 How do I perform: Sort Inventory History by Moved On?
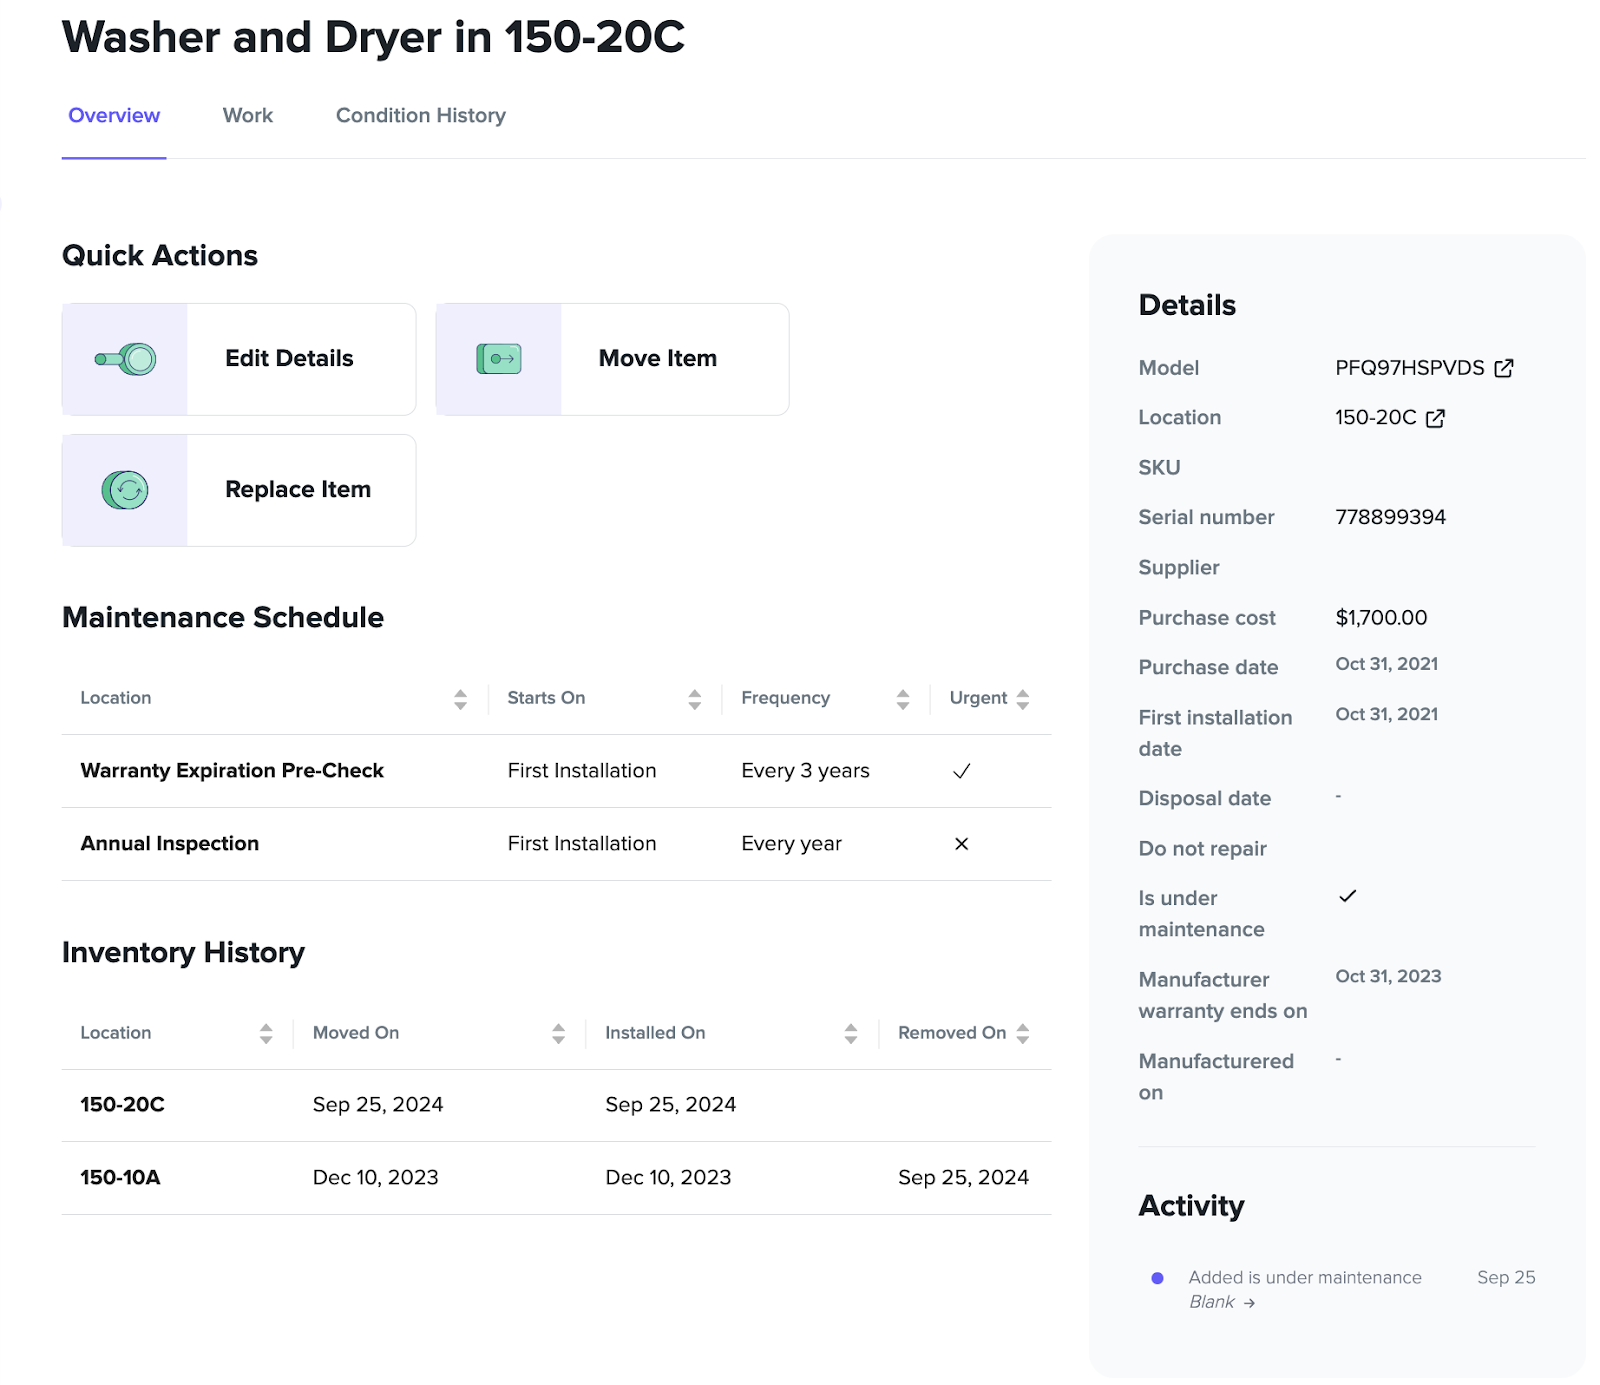click(558, 1034)
